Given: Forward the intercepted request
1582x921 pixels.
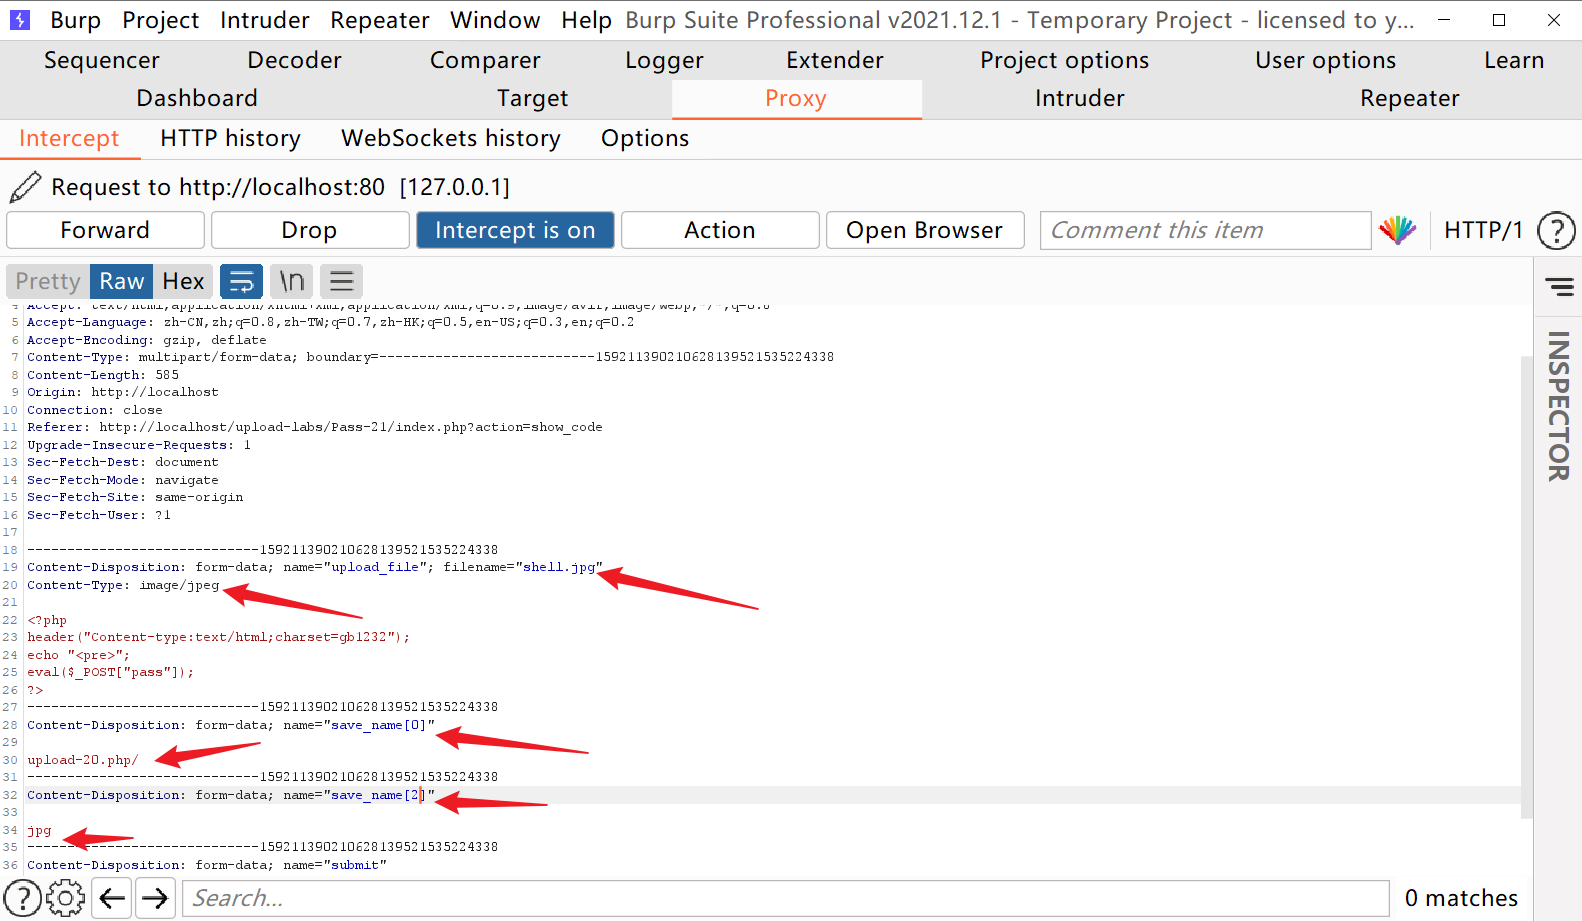Looking at the screenshot, I should point(105,230).
